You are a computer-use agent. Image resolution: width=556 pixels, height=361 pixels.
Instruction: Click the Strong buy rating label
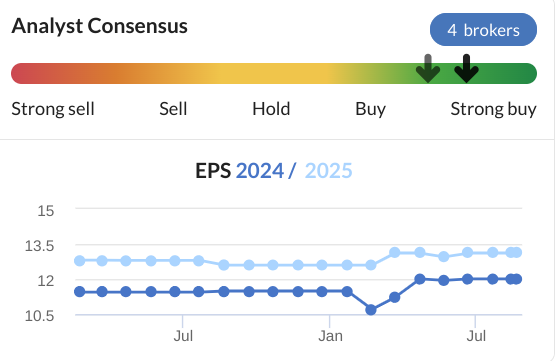[494, 109]
